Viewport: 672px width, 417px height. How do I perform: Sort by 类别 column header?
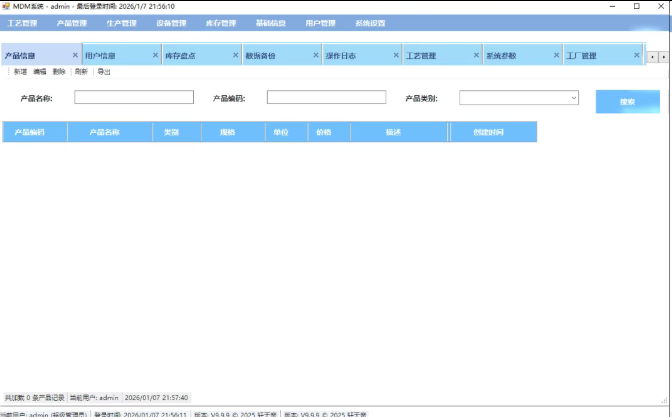[x=177, y=132]
